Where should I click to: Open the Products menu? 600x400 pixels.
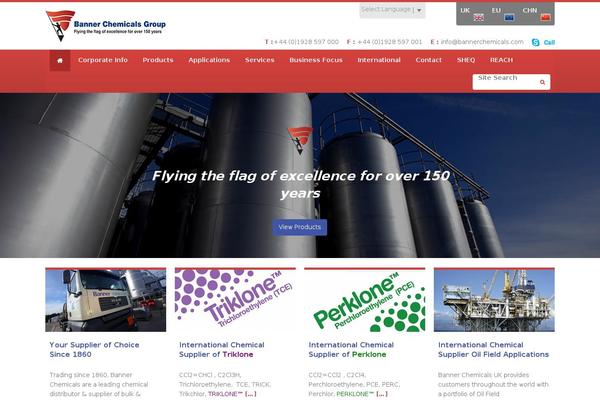pyautogui.click(x=158, y=60)
